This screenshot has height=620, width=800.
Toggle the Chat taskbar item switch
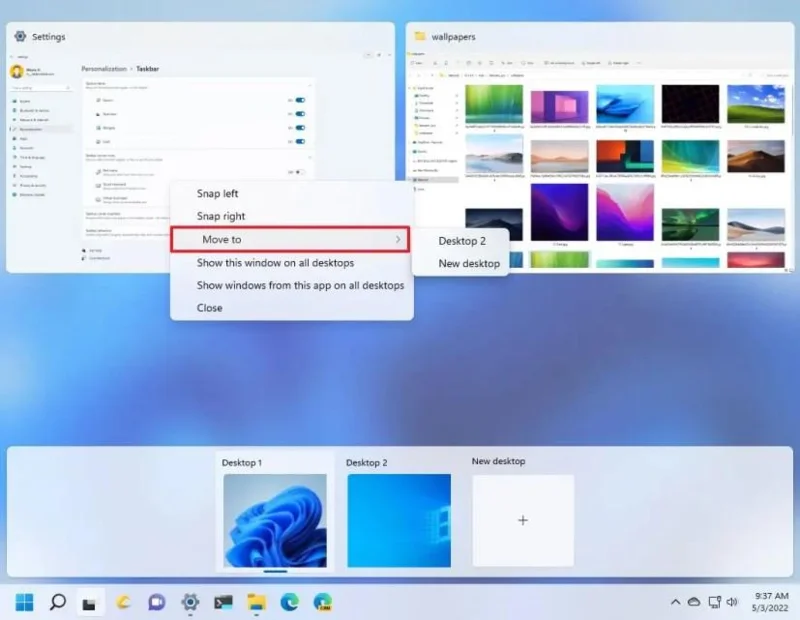coord(300,141)
